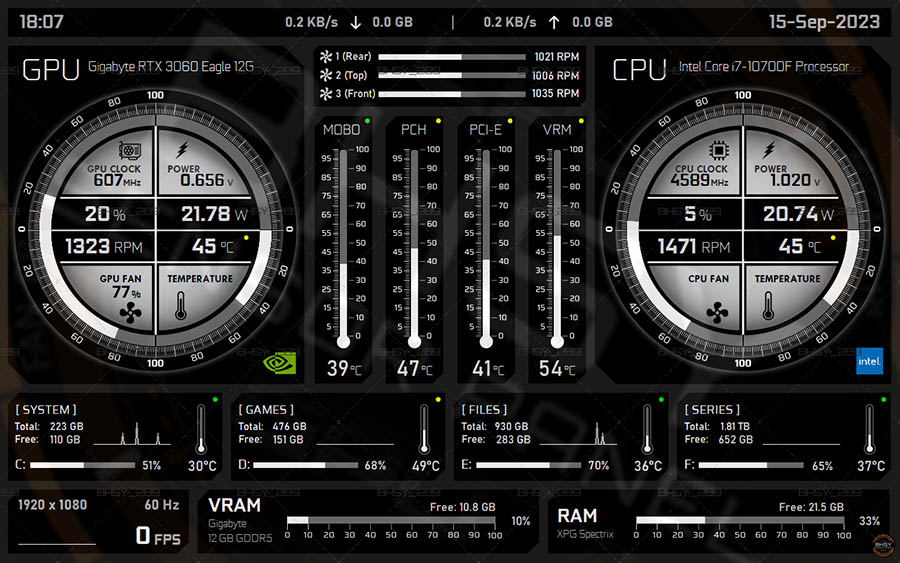Click the VRAM usage bar
The width and height of the screenshot is (900, 563).
coord(391,521)
